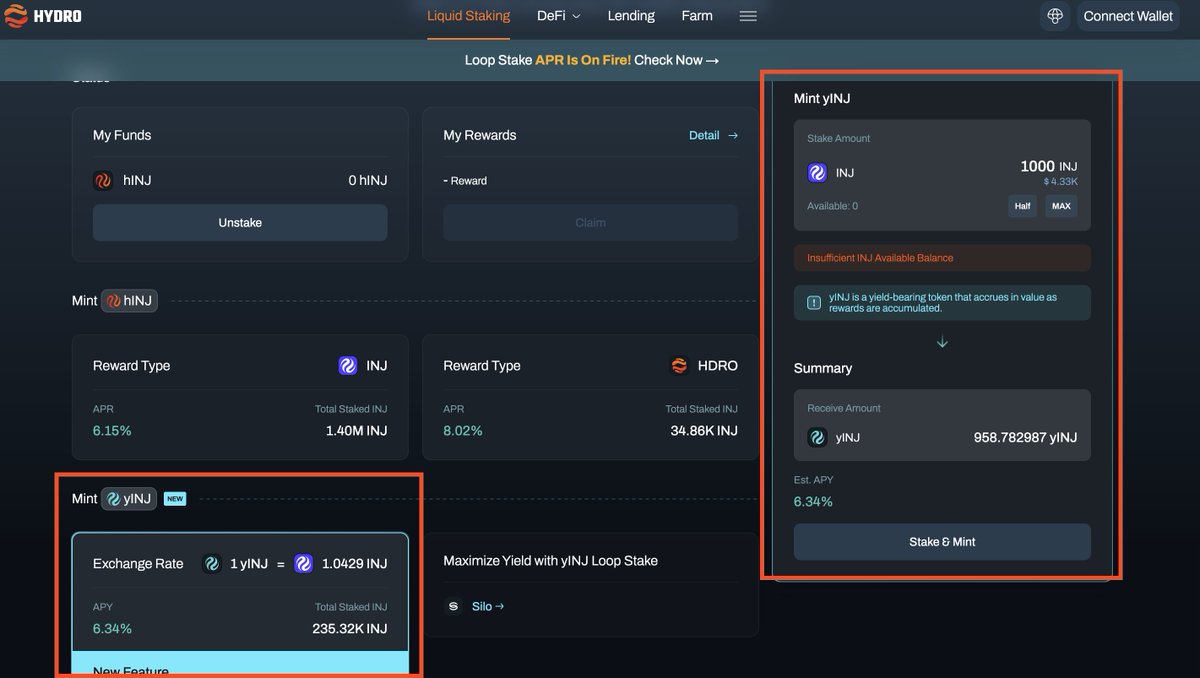Open the Farm tab
Screen dimensions: 1200x678
click(x=697, y=16)
